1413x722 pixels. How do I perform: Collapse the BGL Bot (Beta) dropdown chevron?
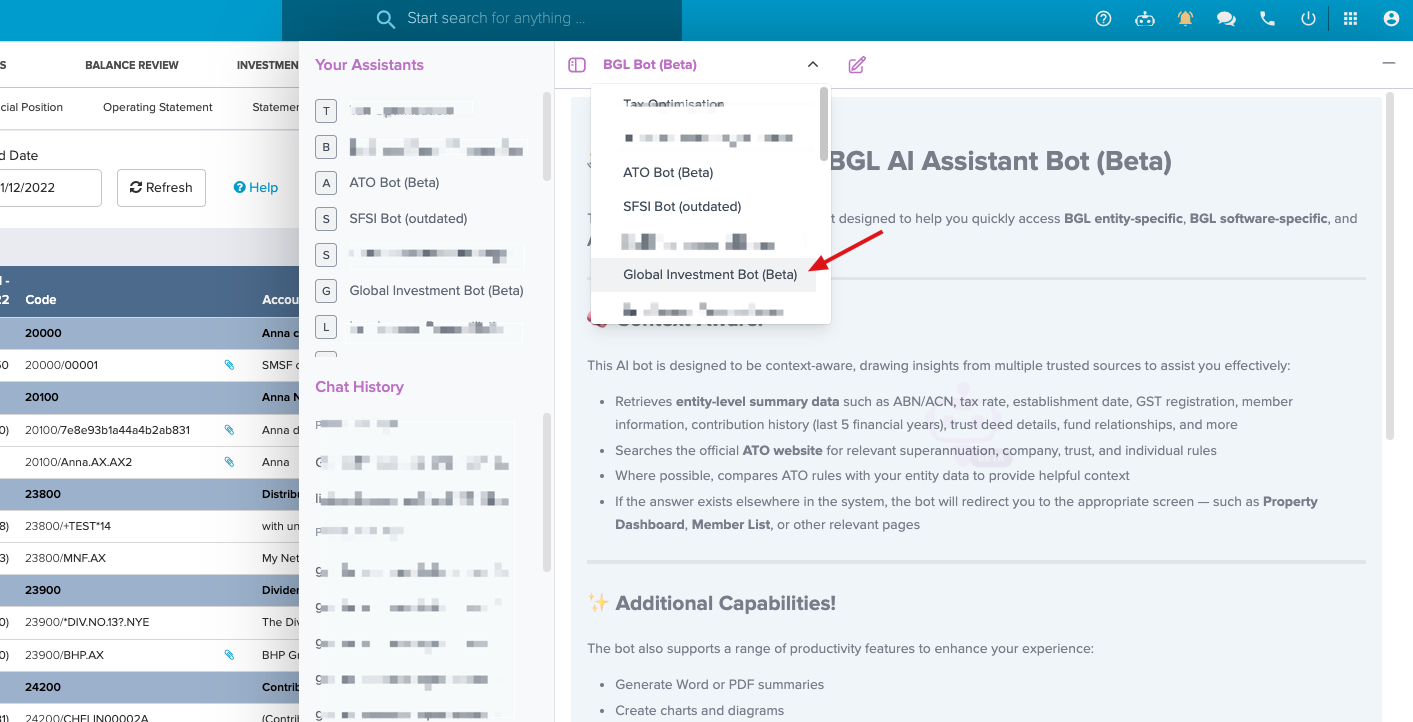click(x=813, y=65)
